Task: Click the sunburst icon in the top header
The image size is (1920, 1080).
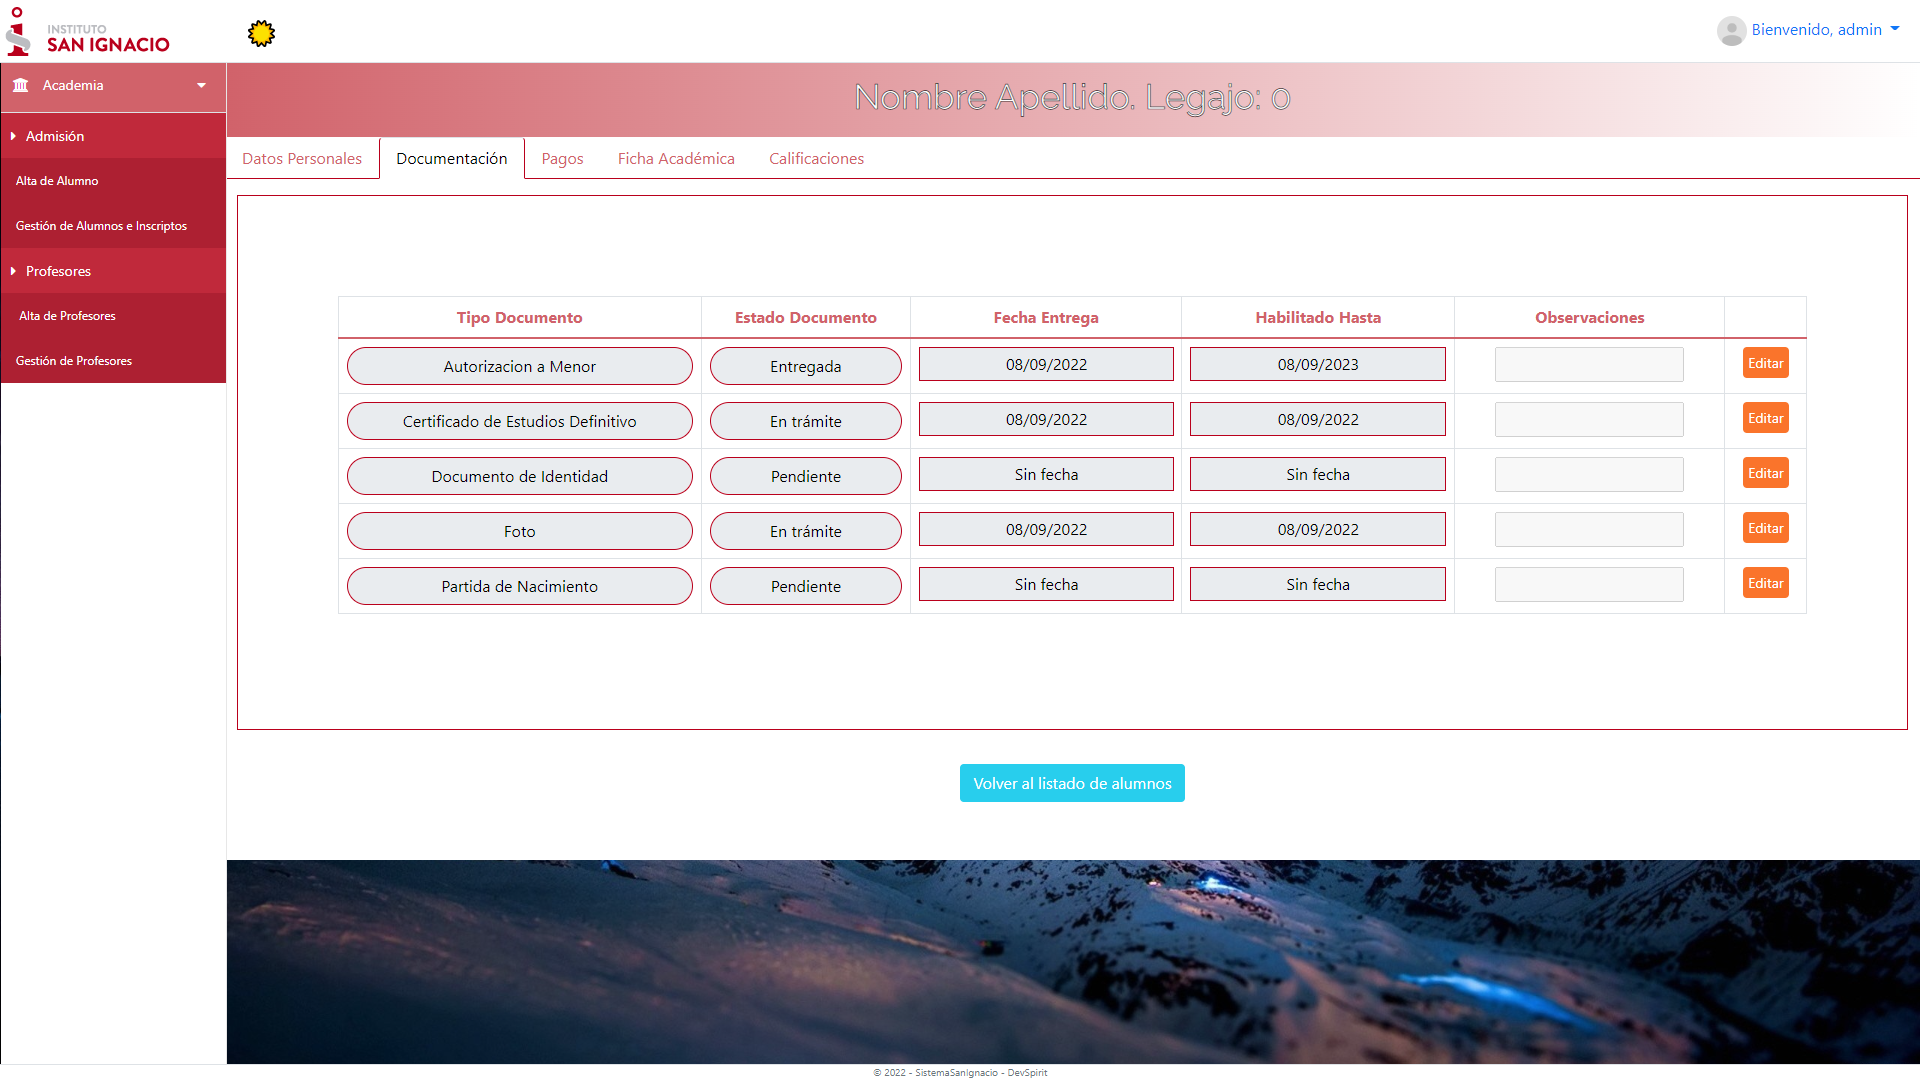Action: tap(260, 32)
